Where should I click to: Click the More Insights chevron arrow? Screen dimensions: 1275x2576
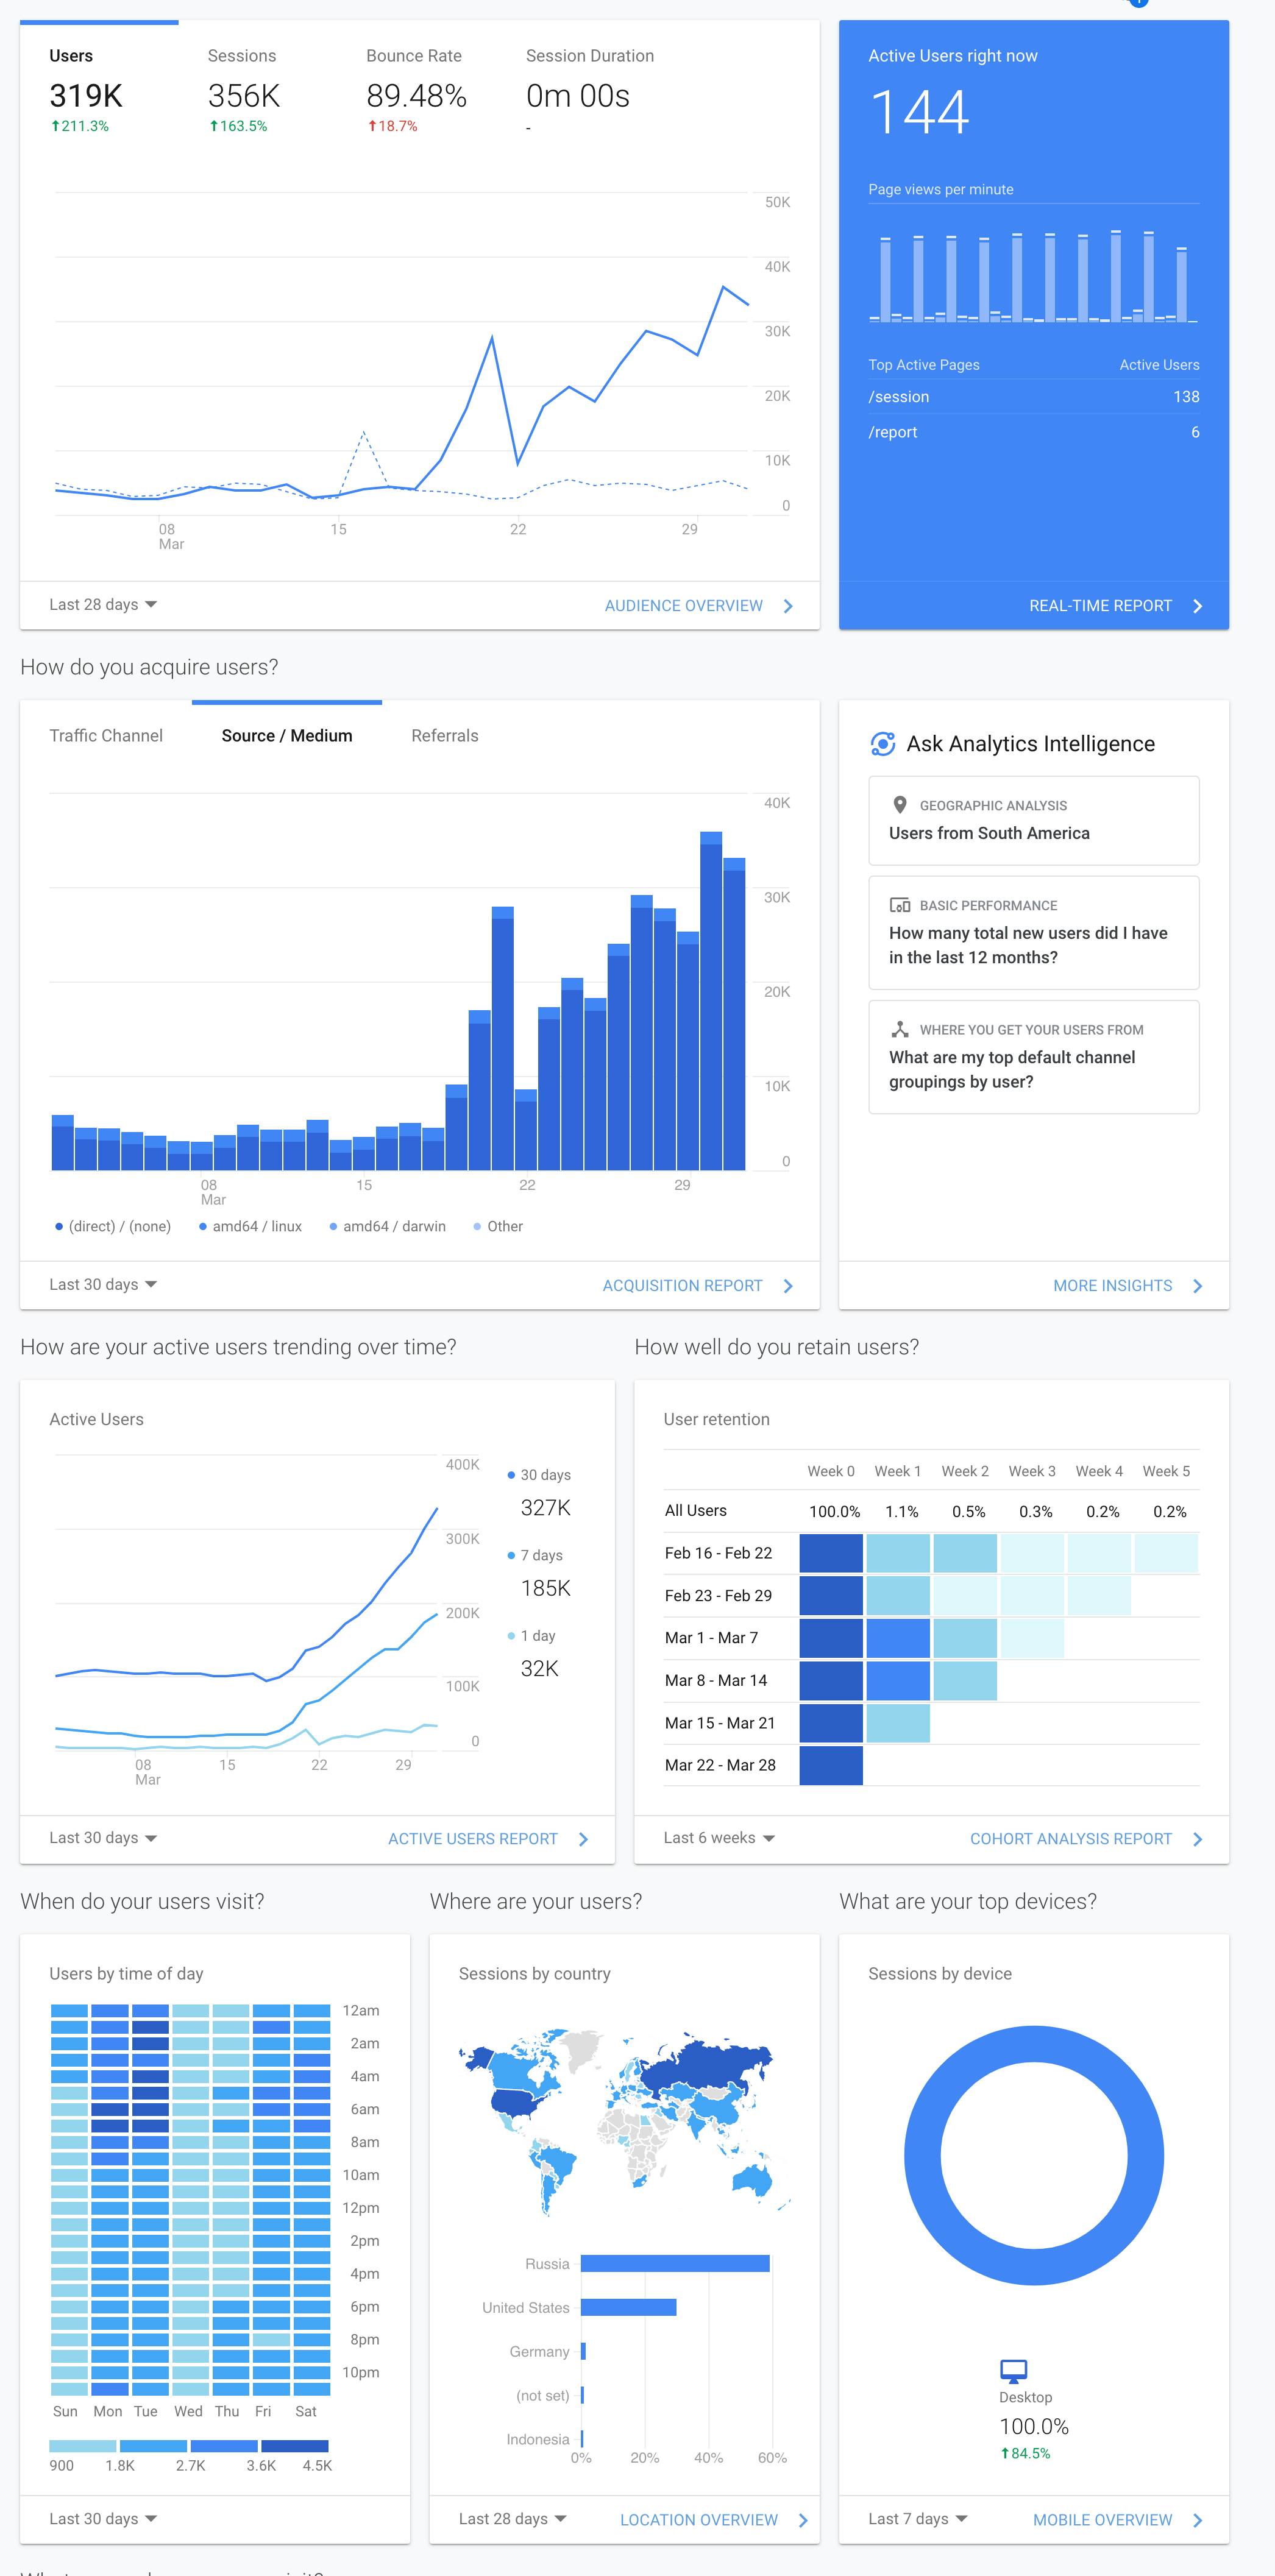pos(1197,1286)
